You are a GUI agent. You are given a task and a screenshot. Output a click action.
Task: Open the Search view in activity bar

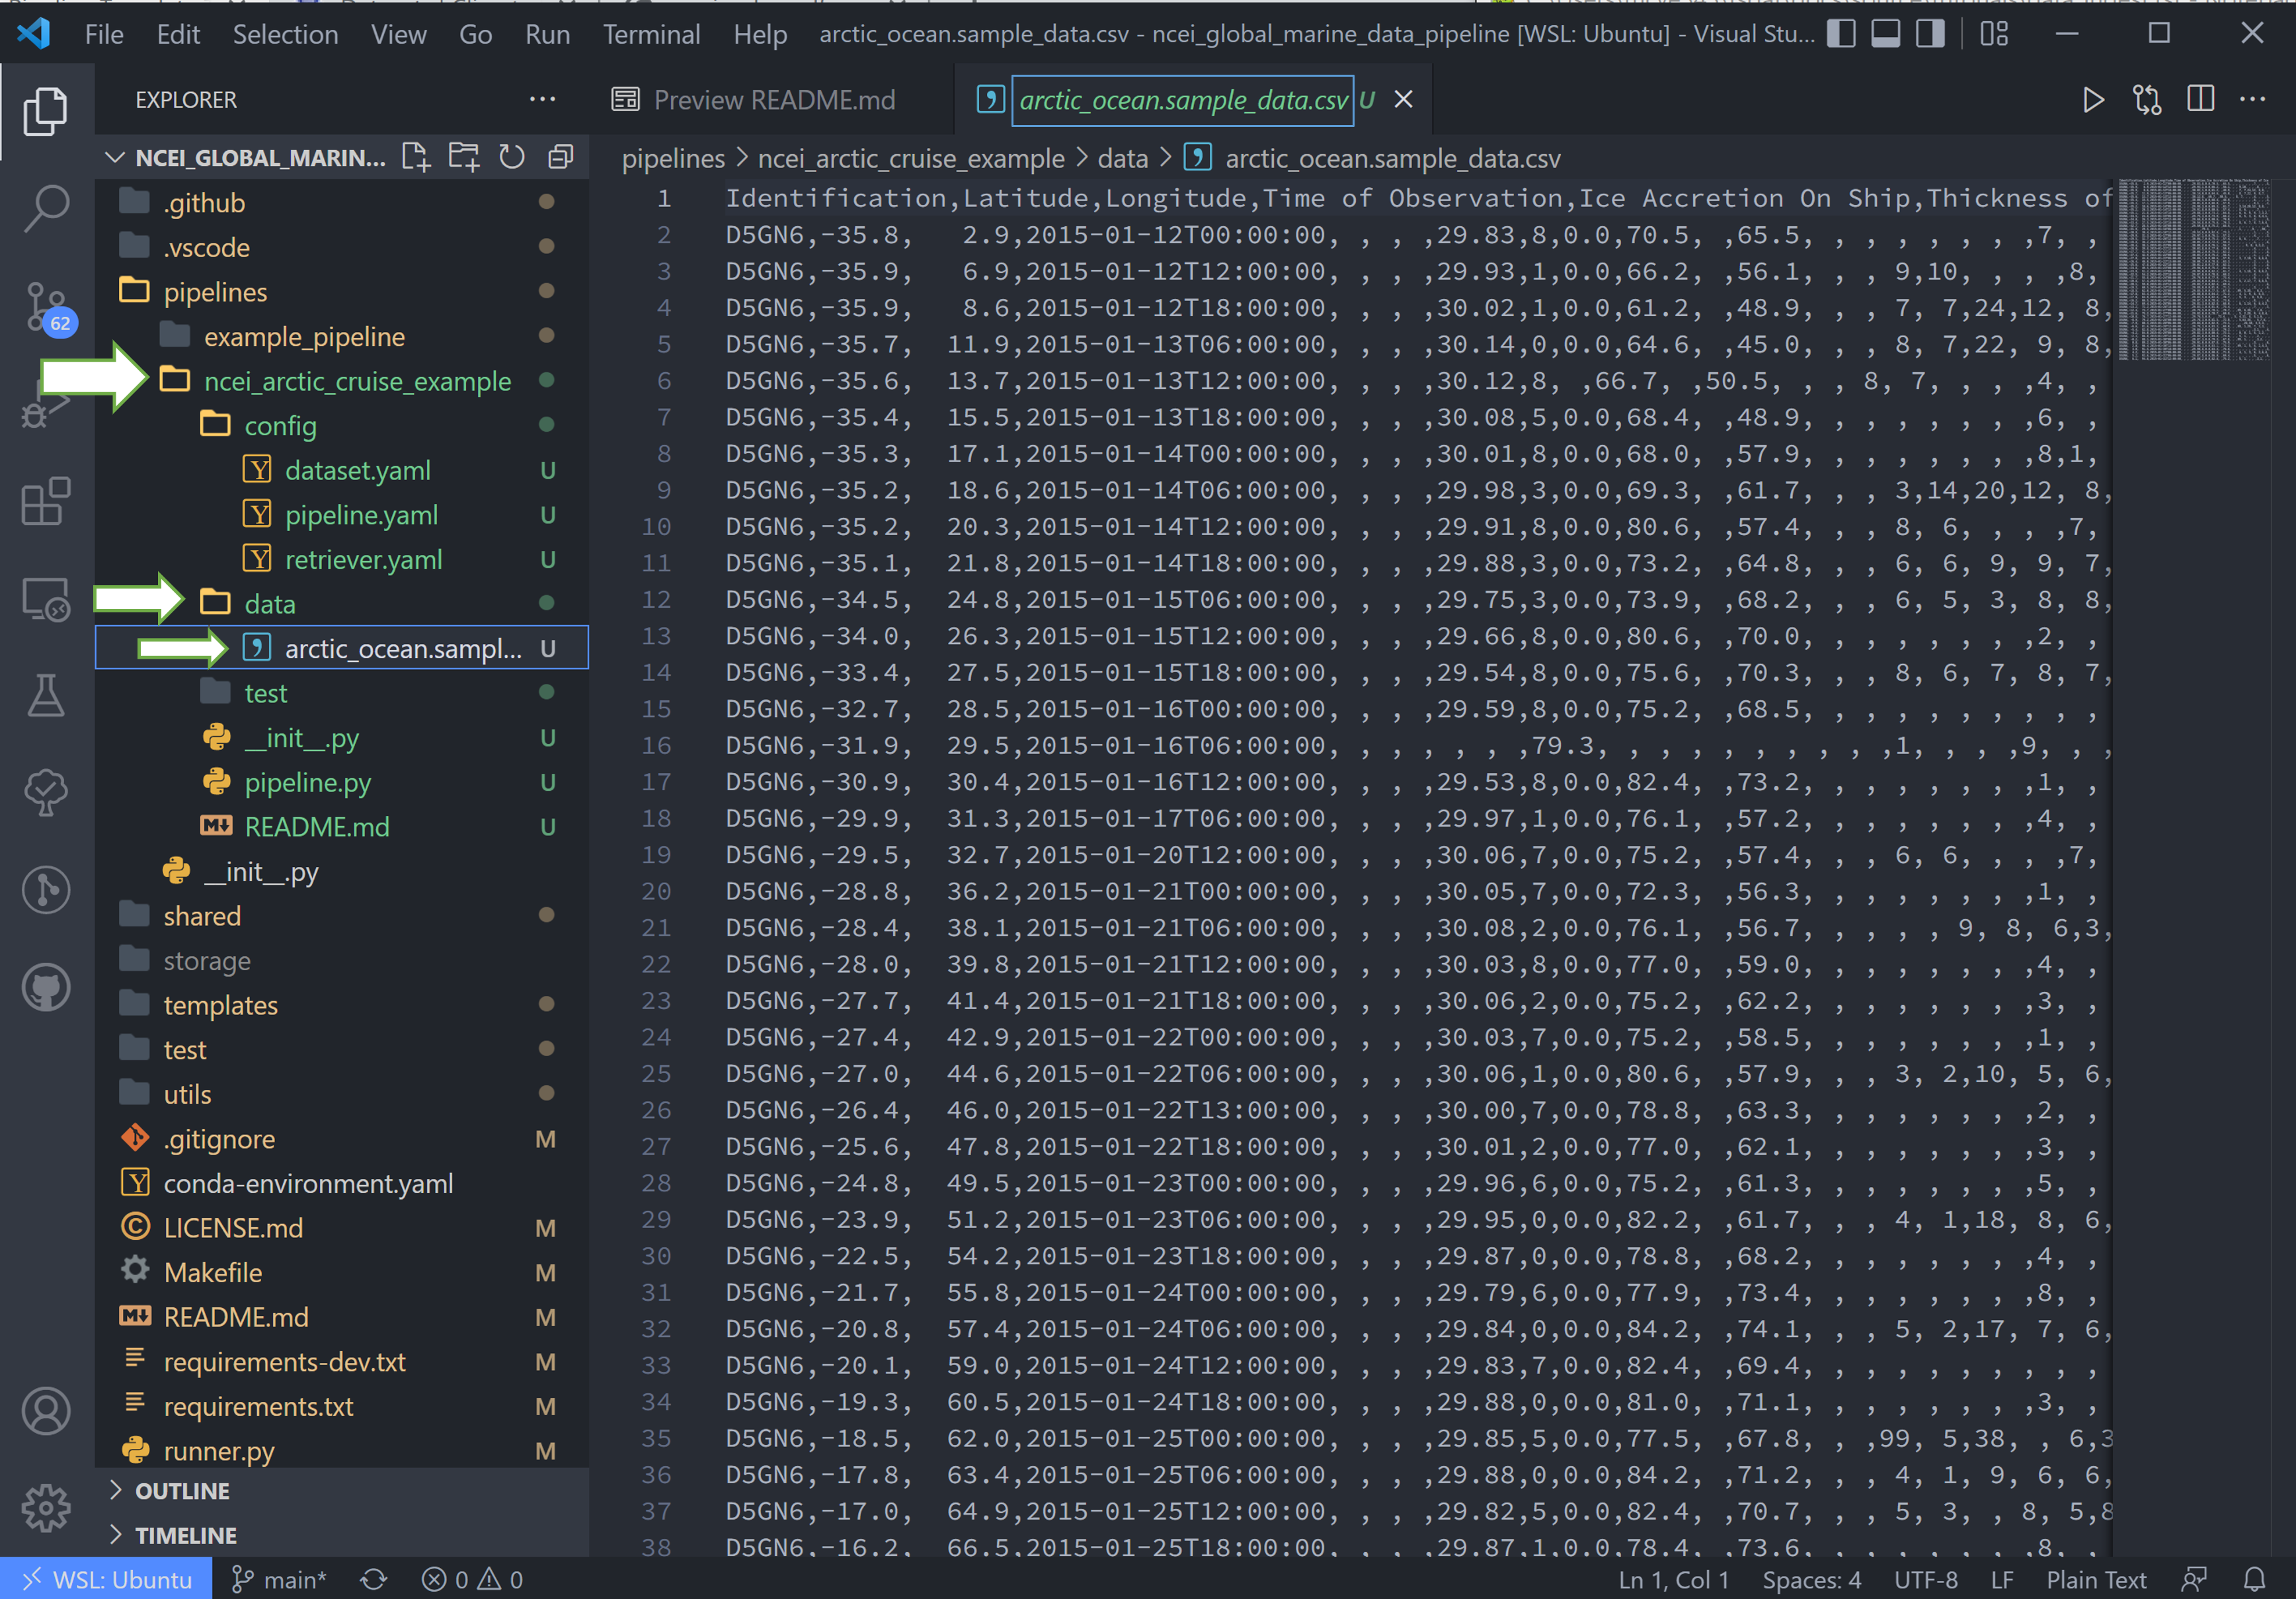(x=46, y=208)
